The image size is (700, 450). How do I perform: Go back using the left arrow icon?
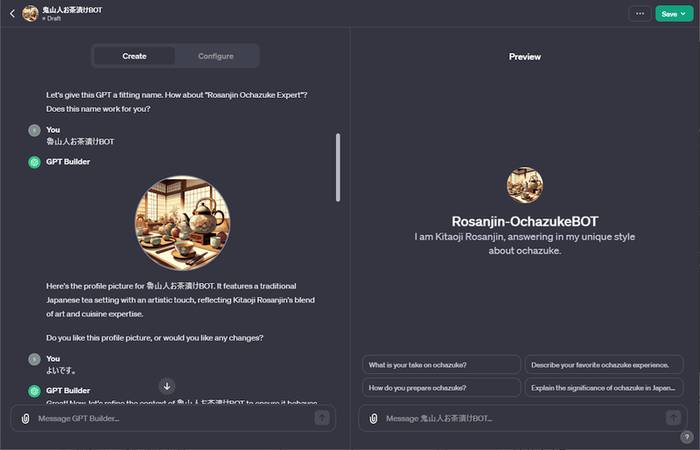pyautogui.click(x=12, y=13)
